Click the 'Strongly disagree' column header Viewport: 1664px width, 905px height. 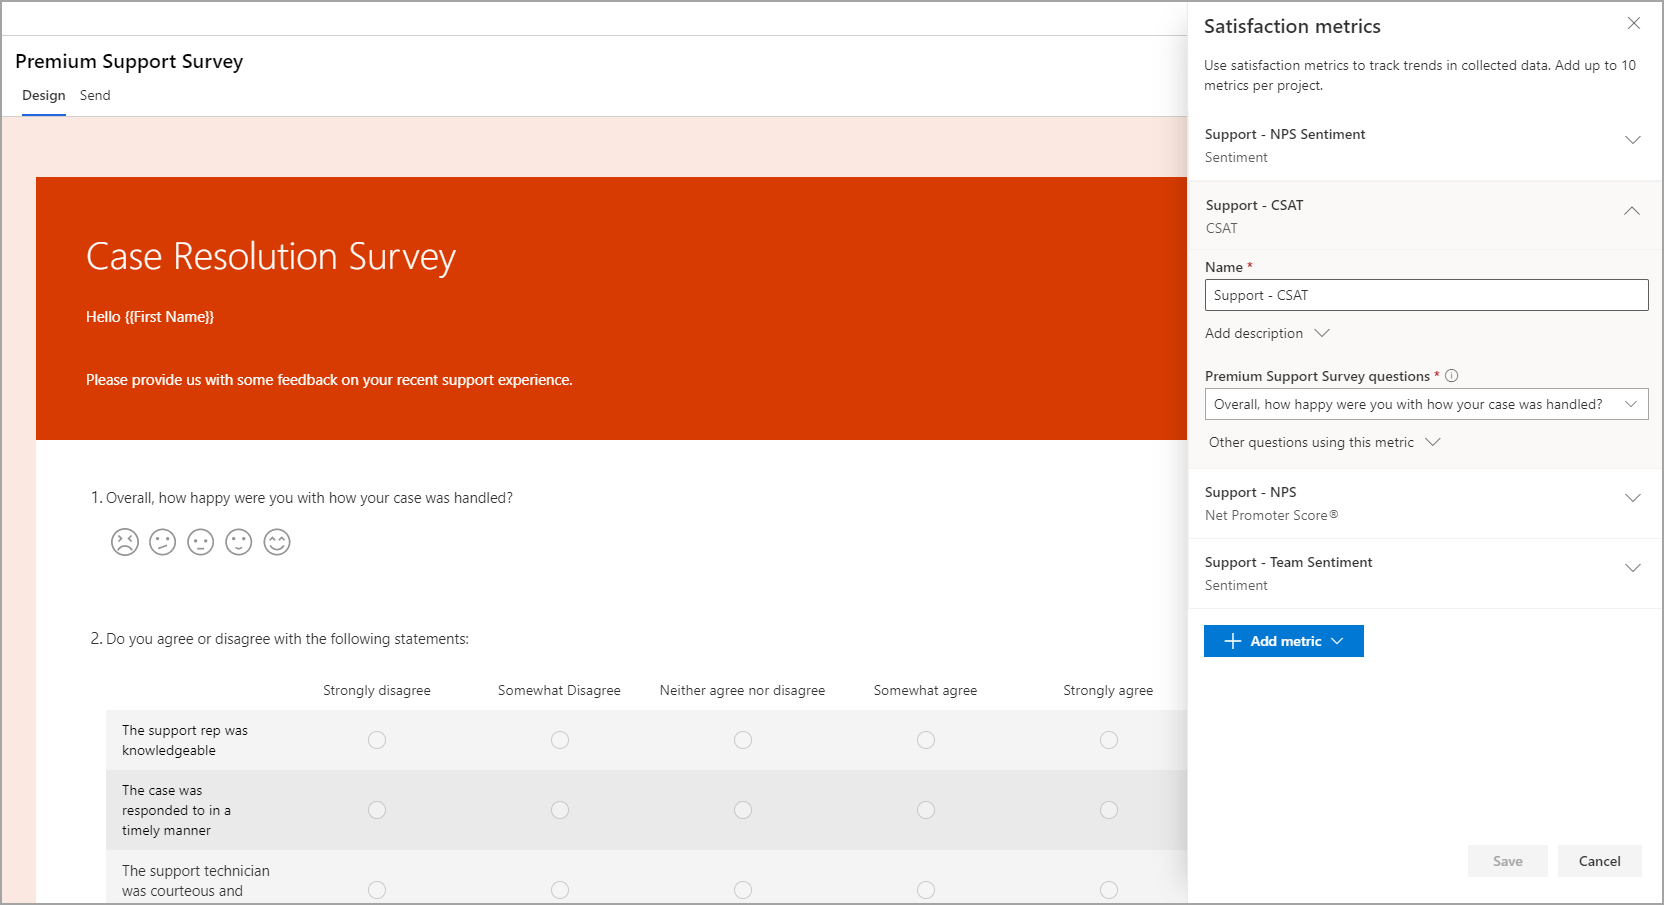(377, 690)
